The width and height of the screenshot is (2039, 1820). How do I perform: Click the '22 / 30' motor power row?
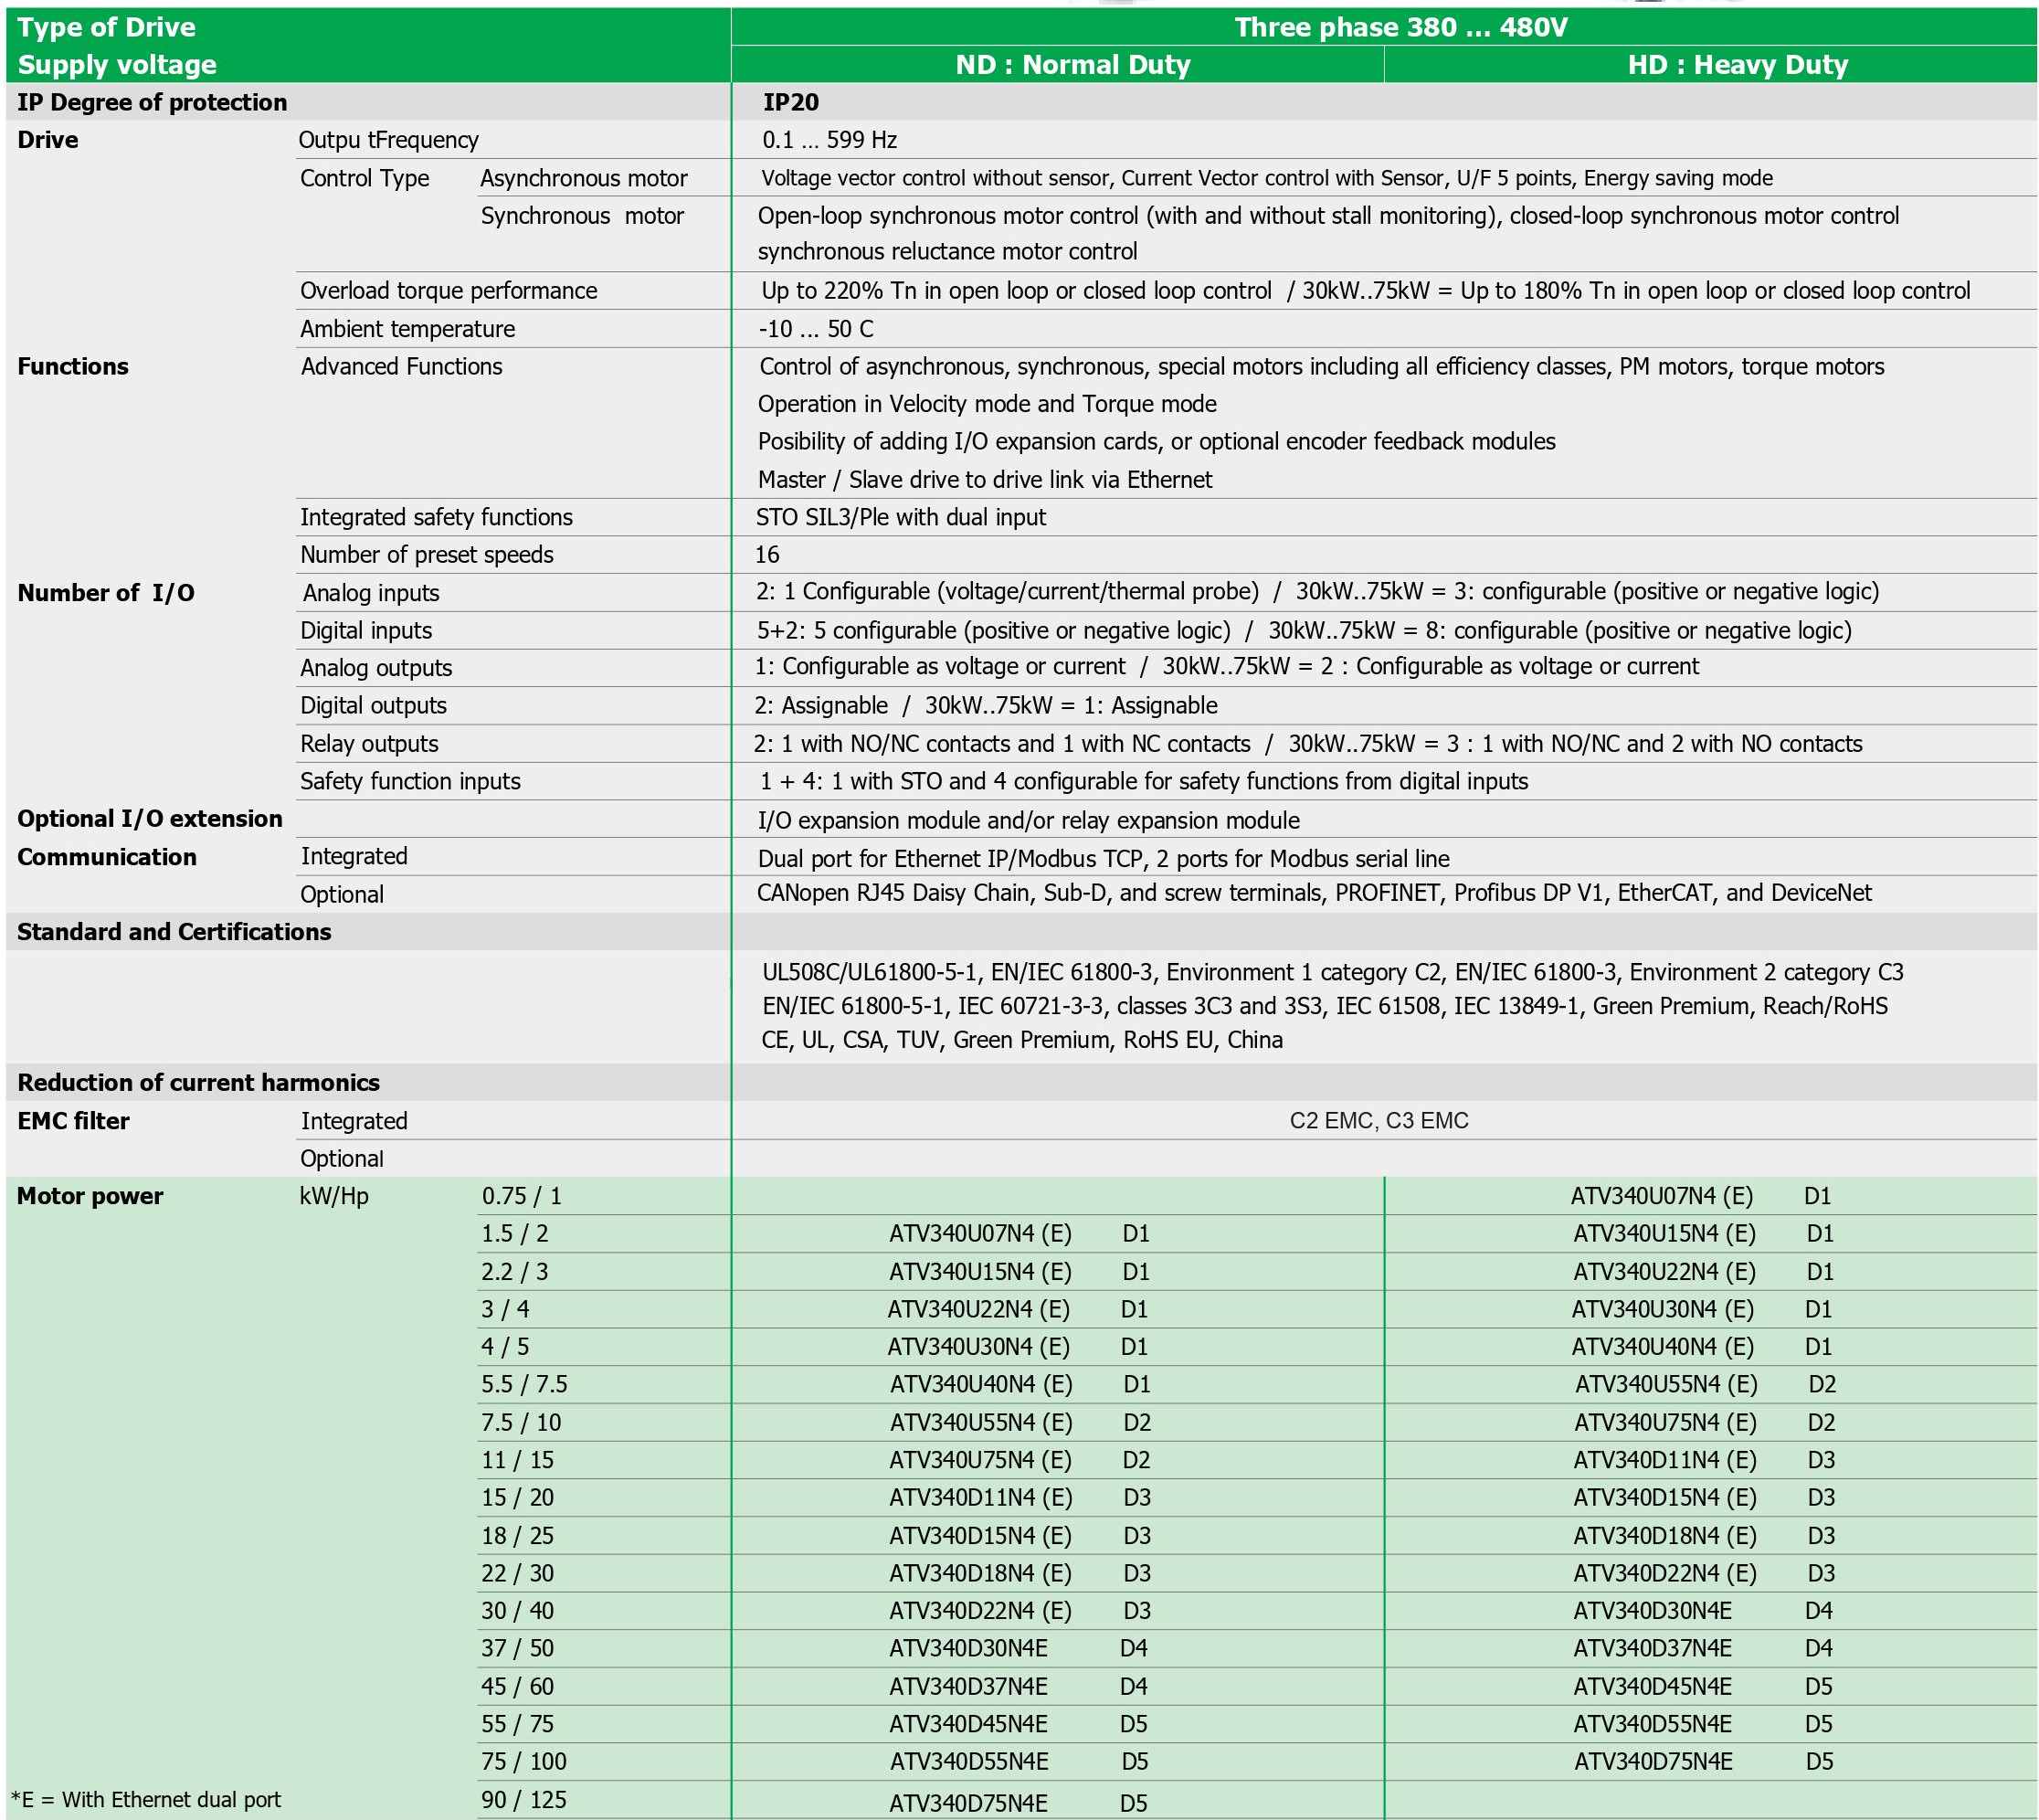[x=517, y=1574]
